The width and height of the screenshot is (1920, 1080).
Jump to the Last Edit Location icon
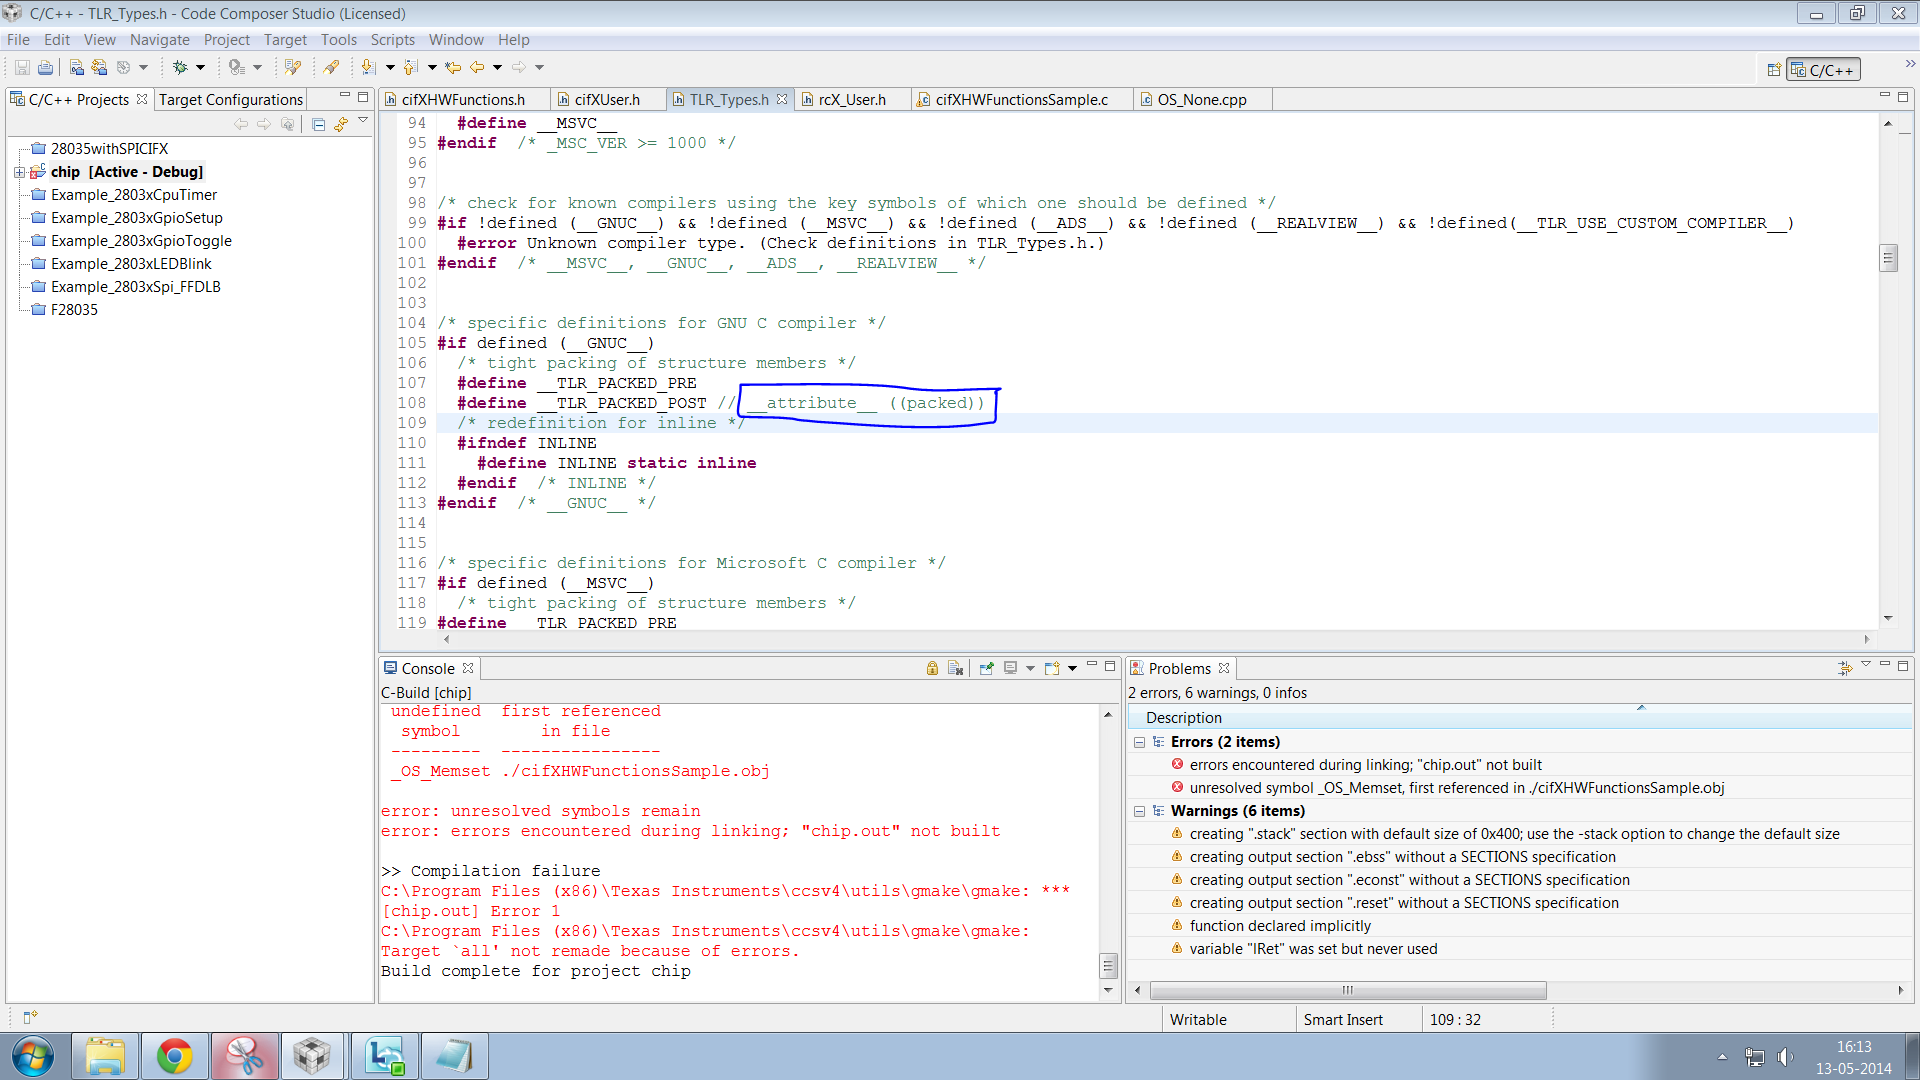pyautogui.click(x=454, y=67)
